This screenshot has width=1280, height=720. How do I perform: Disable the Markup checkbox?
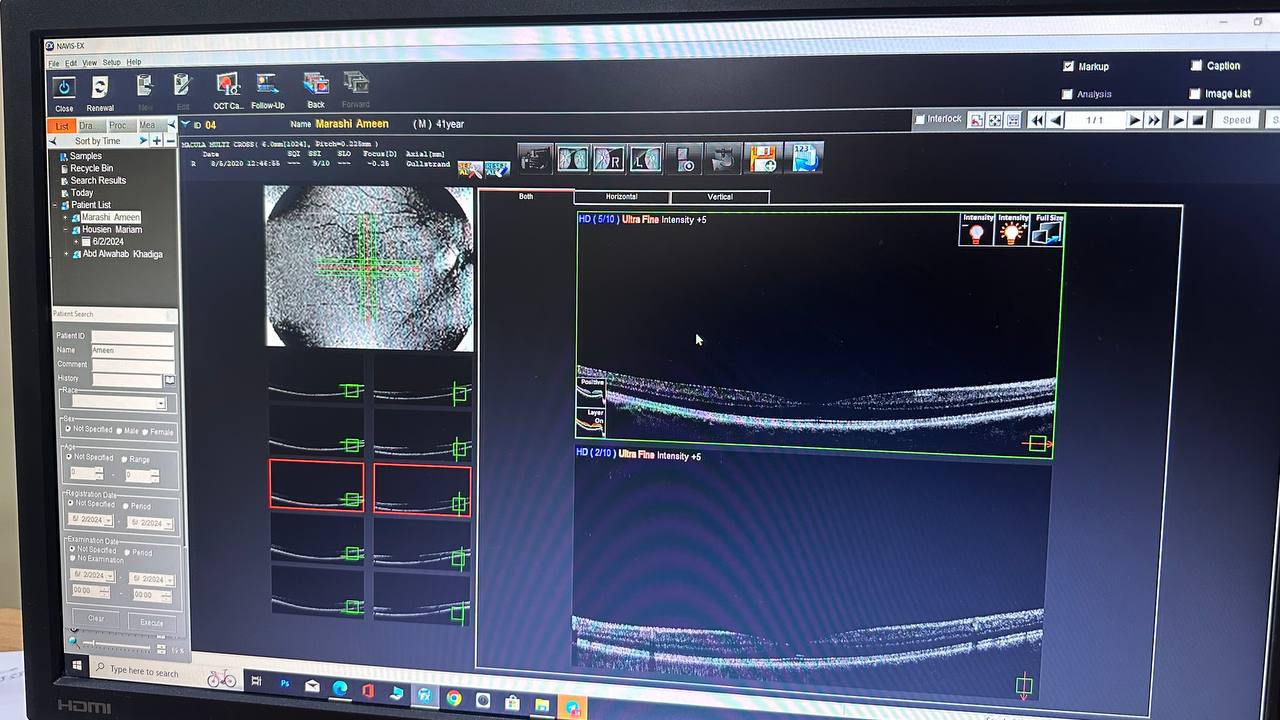click(x=1067, y=66)
